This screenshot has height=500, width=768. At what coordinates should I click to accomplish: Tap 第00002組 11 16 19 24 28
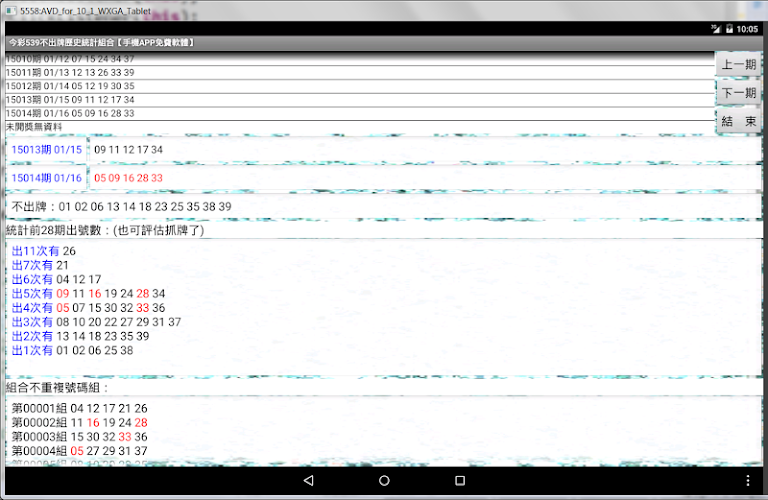point(79,423)
